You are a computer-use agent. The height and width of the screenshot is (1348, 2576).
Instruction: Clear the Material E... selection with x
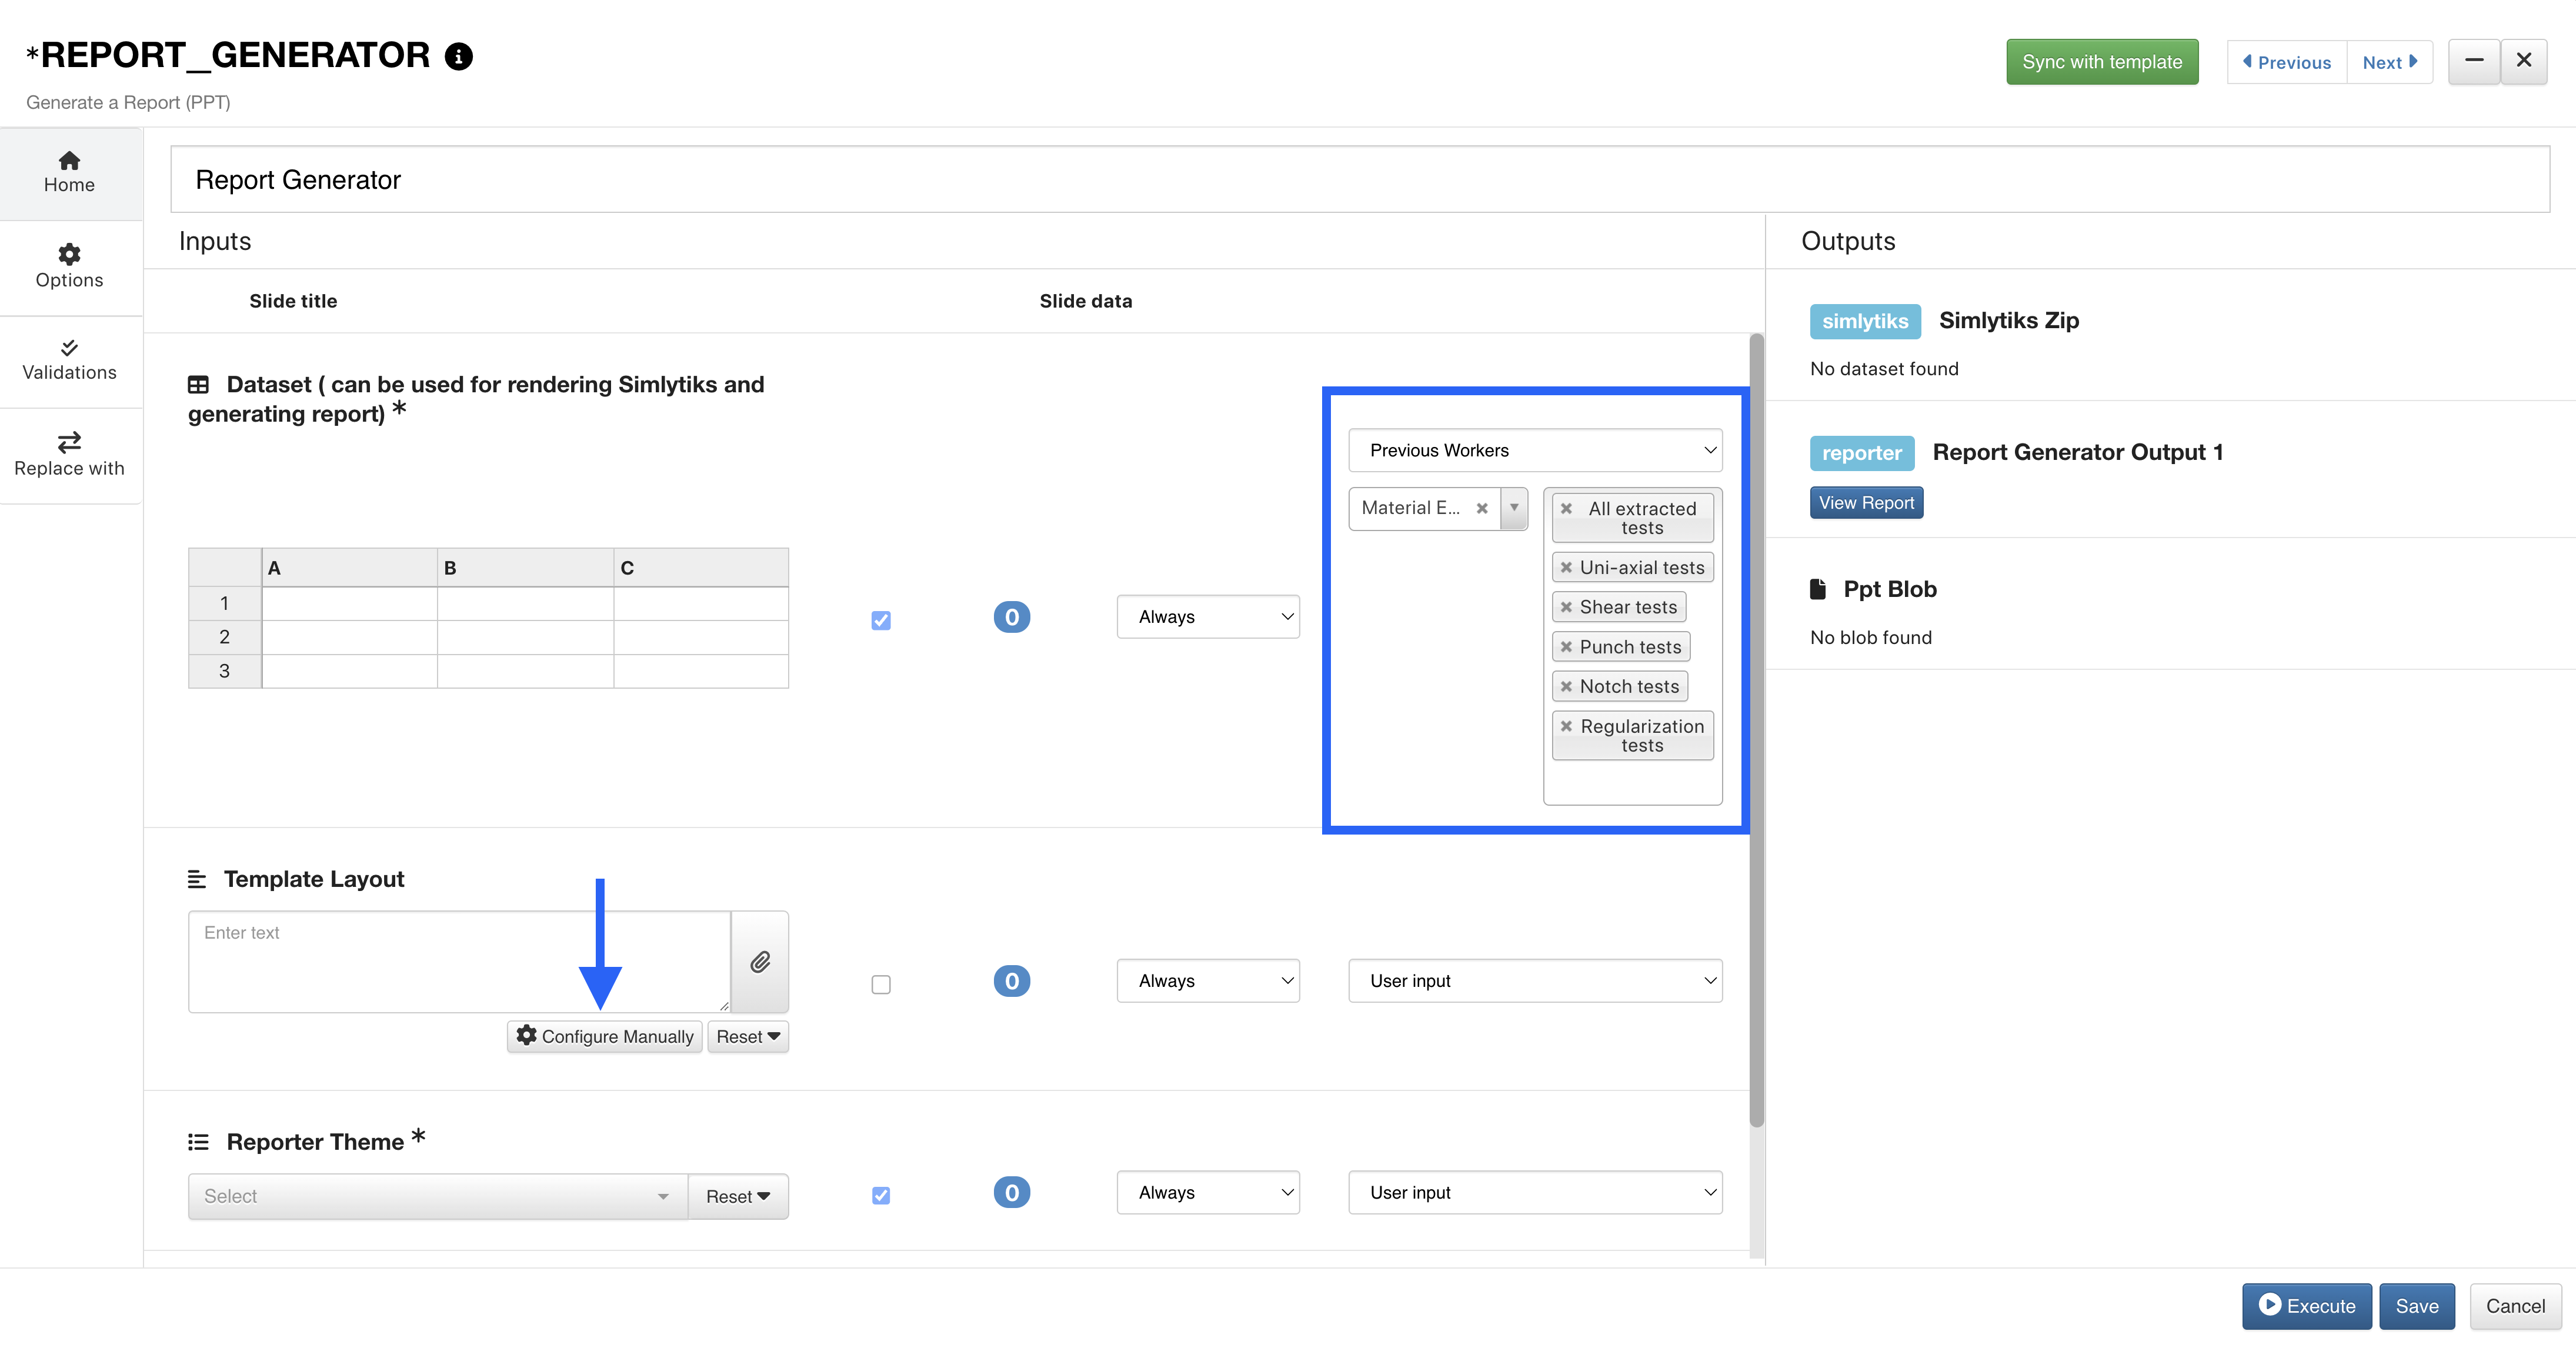point(1482,508)
